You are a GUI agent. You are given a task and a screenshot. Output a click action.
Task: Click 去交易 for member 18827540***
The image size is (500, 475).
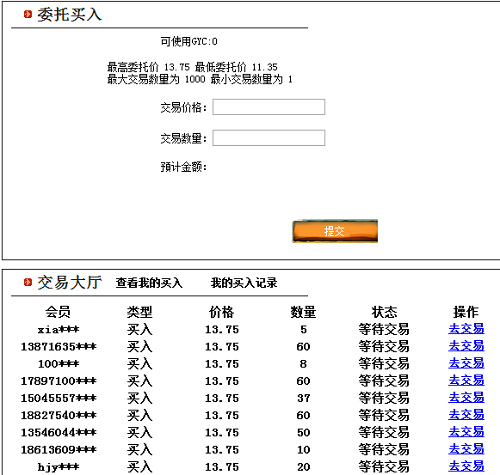pos(466,415)
